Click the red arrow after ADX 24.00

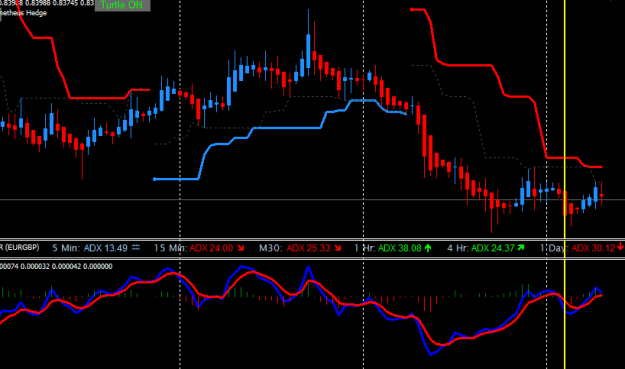point(240,248)
